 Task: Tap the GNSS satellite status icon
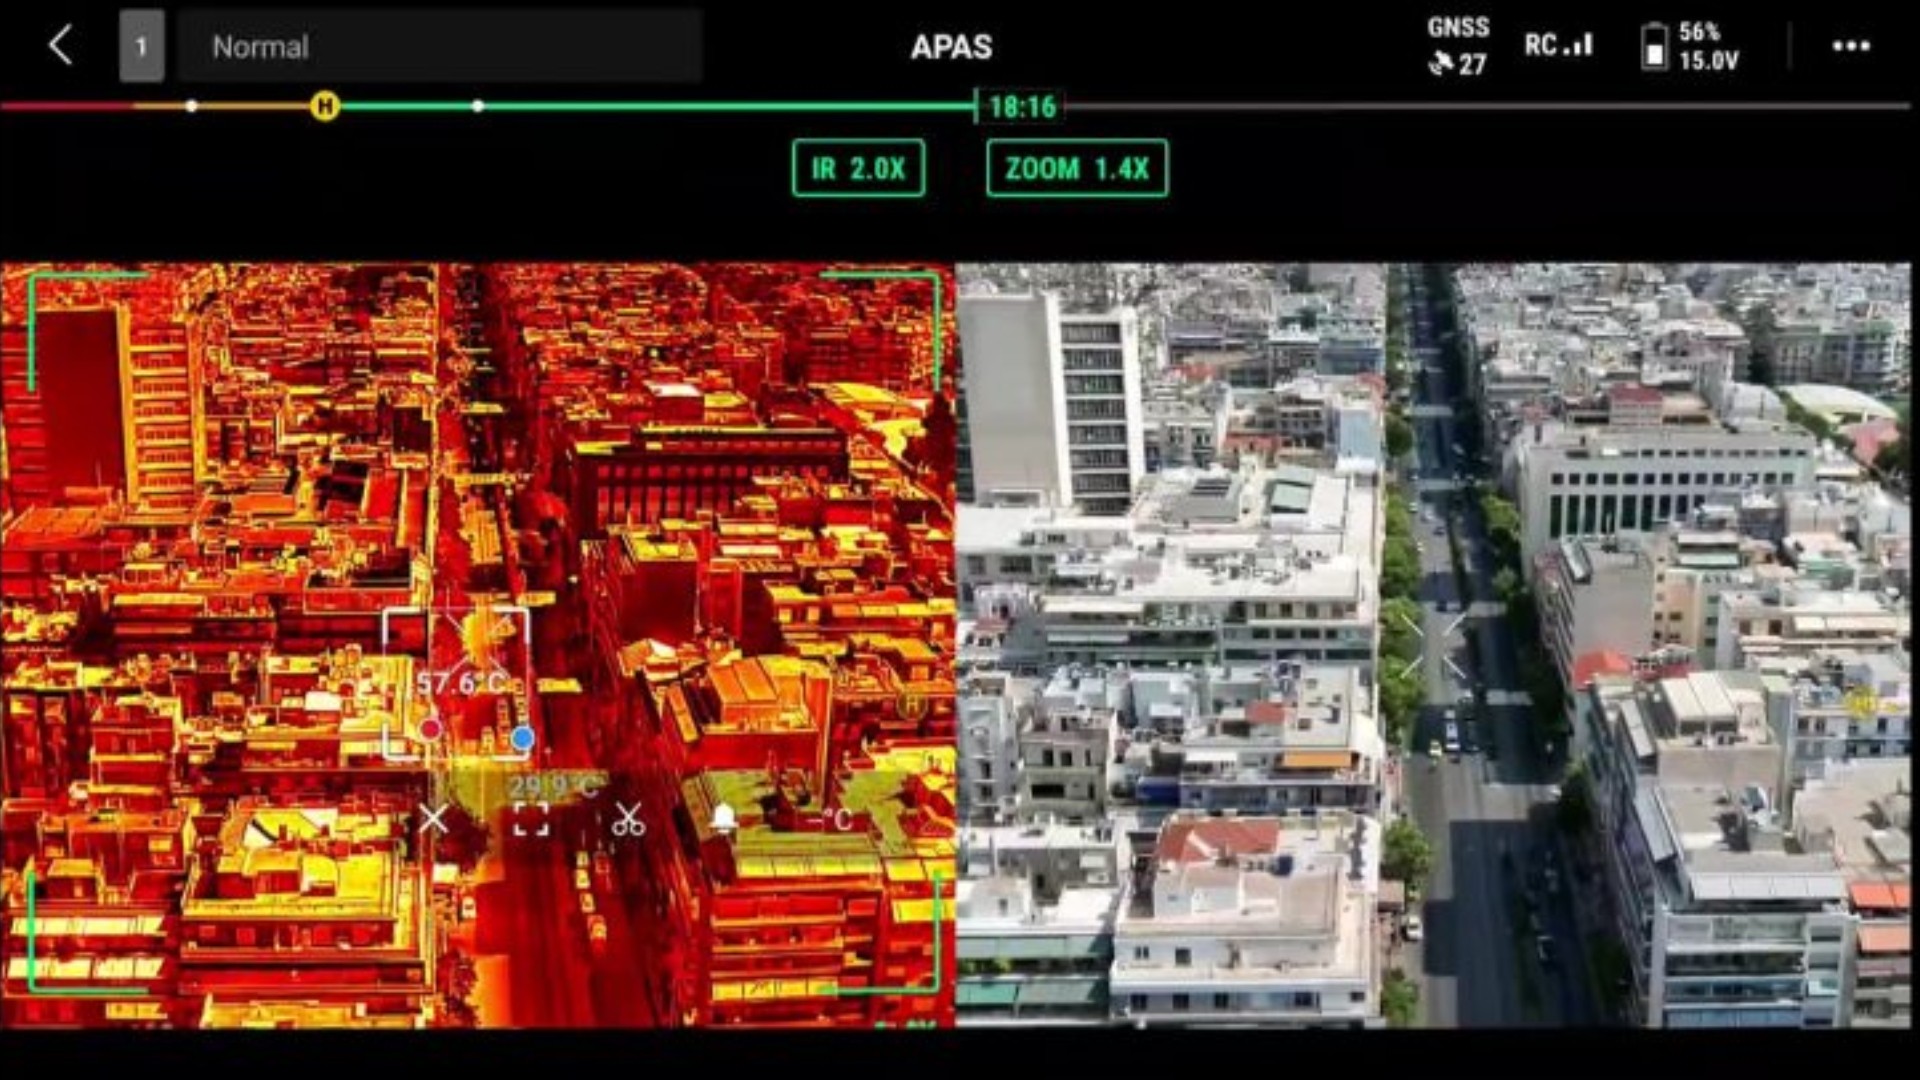point(1458,46)
